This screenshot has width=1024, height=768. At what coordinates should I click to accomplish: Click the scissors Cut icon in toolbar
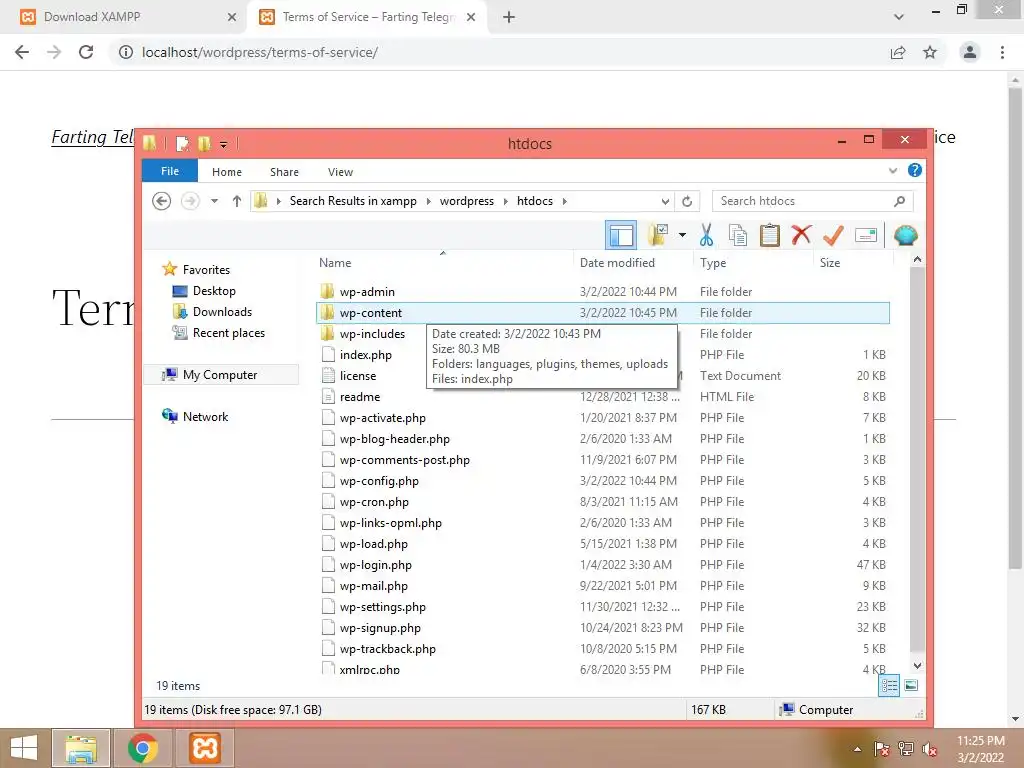706,235
